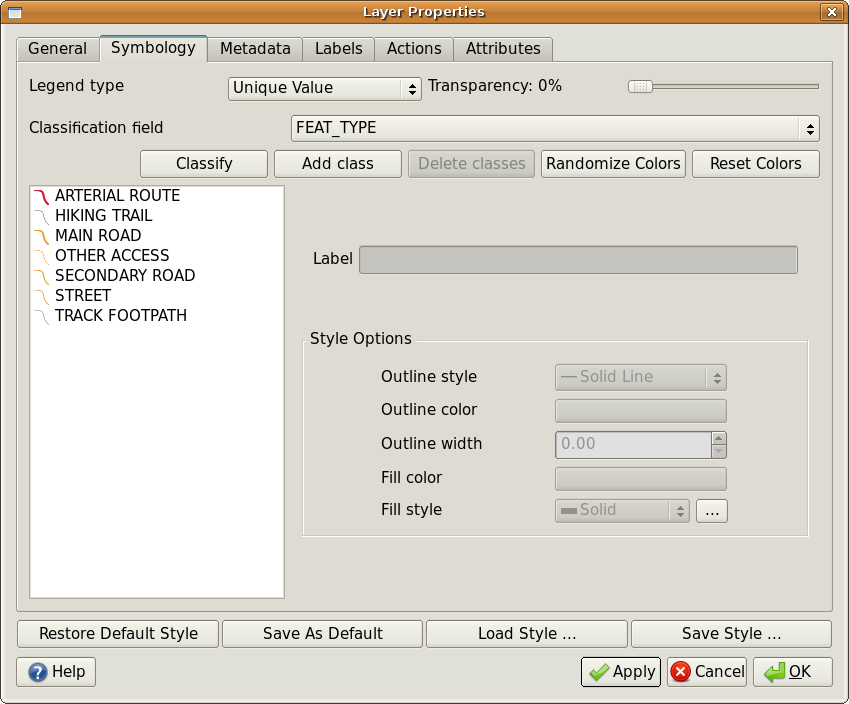
Task: Click the Label text input field
Action: (x=578, y=259)
